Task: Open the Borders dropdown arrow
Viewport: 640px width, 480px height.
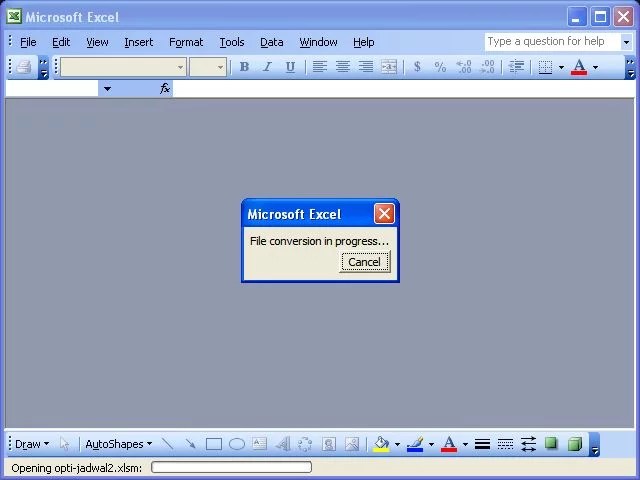Action: point(562,67)
